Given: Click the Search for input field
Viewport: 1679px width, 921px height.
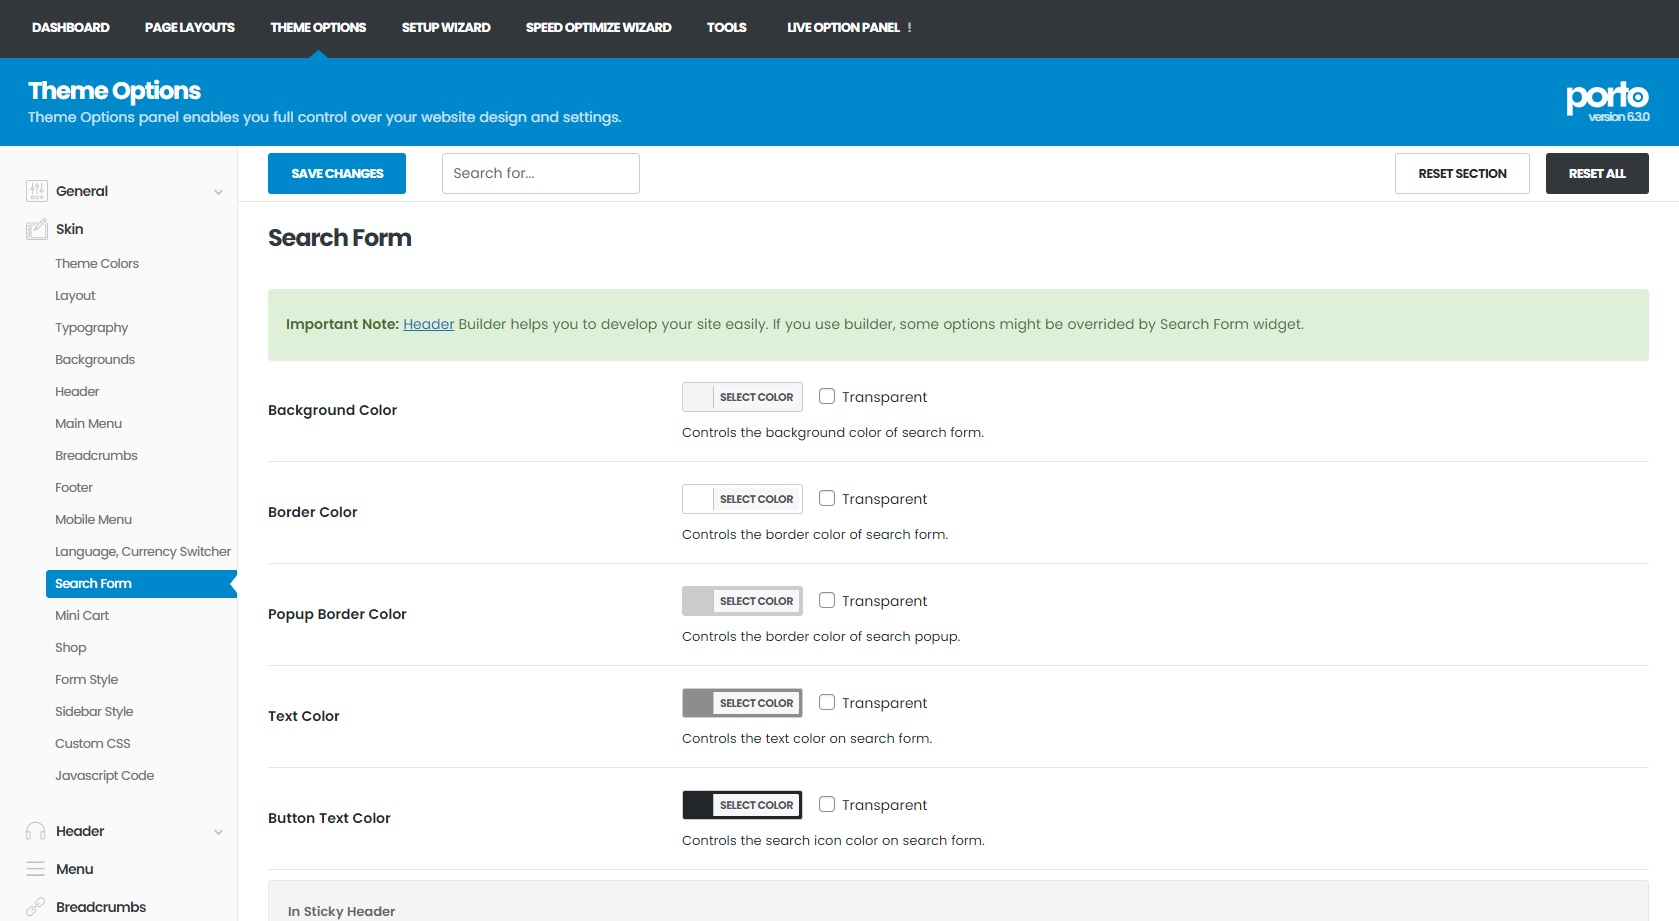Looking at the screenshot, I should pyautogui.click(x=540, y=173).
